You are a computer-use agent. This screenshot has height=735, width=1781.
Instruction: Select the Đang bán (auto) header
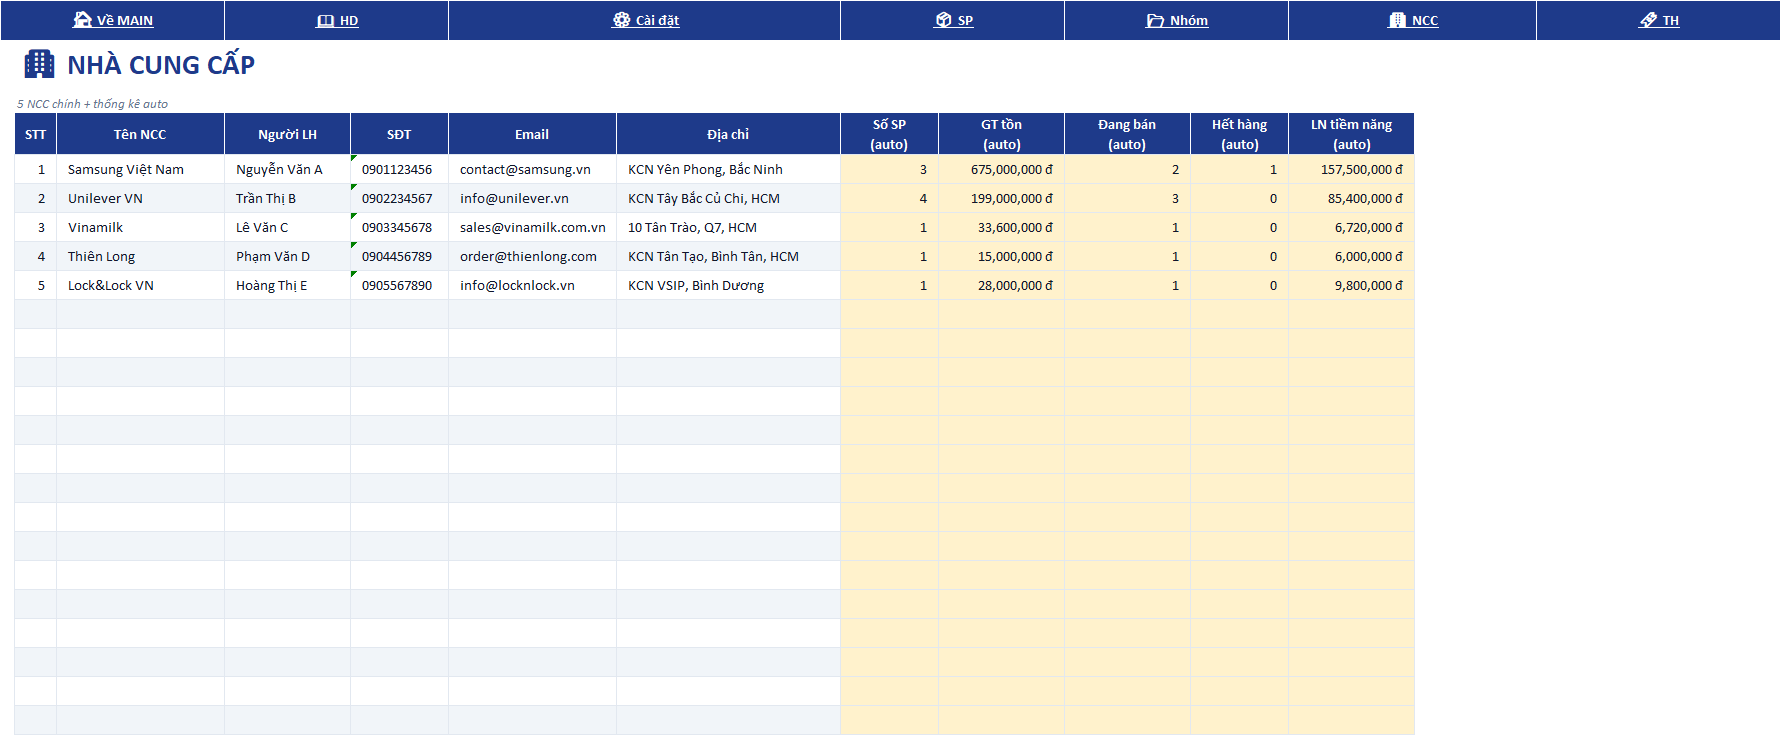click(1127, 134)
